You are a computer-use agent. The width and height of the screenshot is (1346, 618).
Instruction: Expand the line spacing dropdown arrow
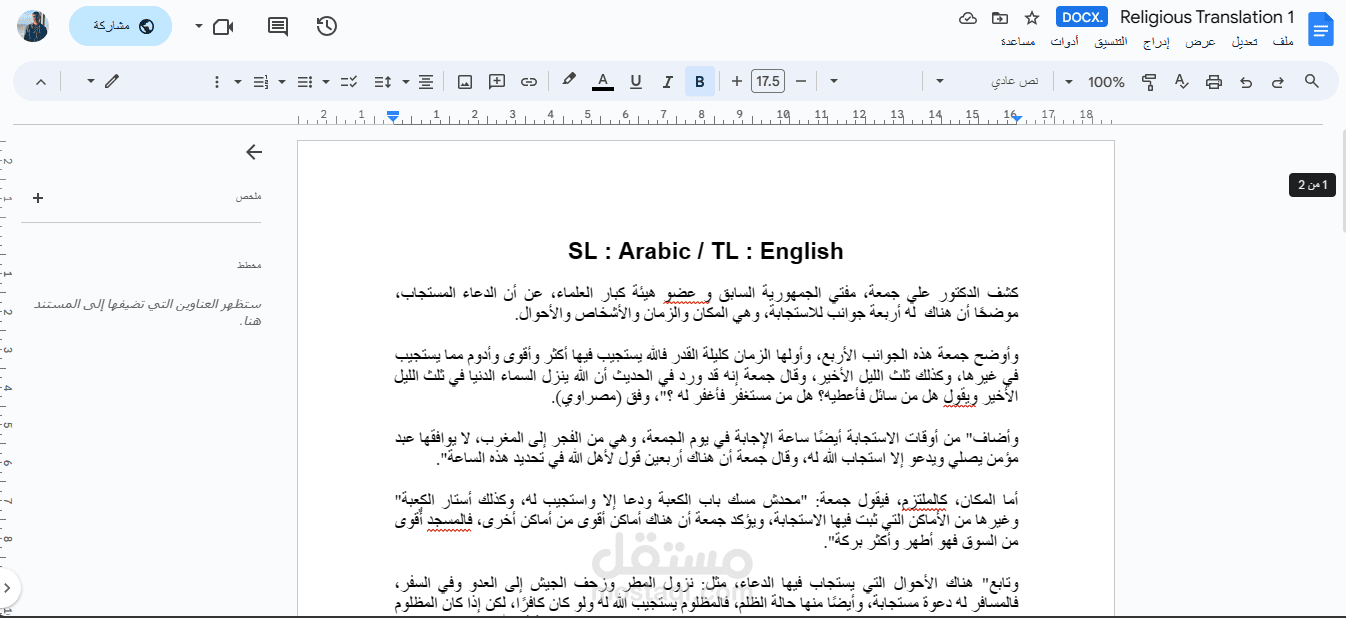[x=405, y=81]
